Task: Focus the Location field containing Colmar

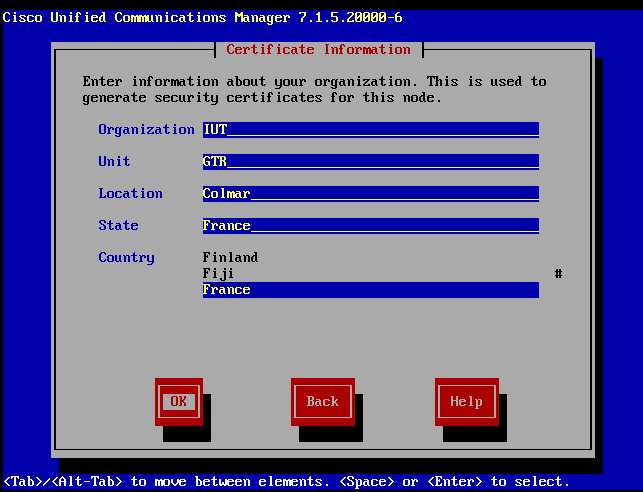Action: point(371,194)
